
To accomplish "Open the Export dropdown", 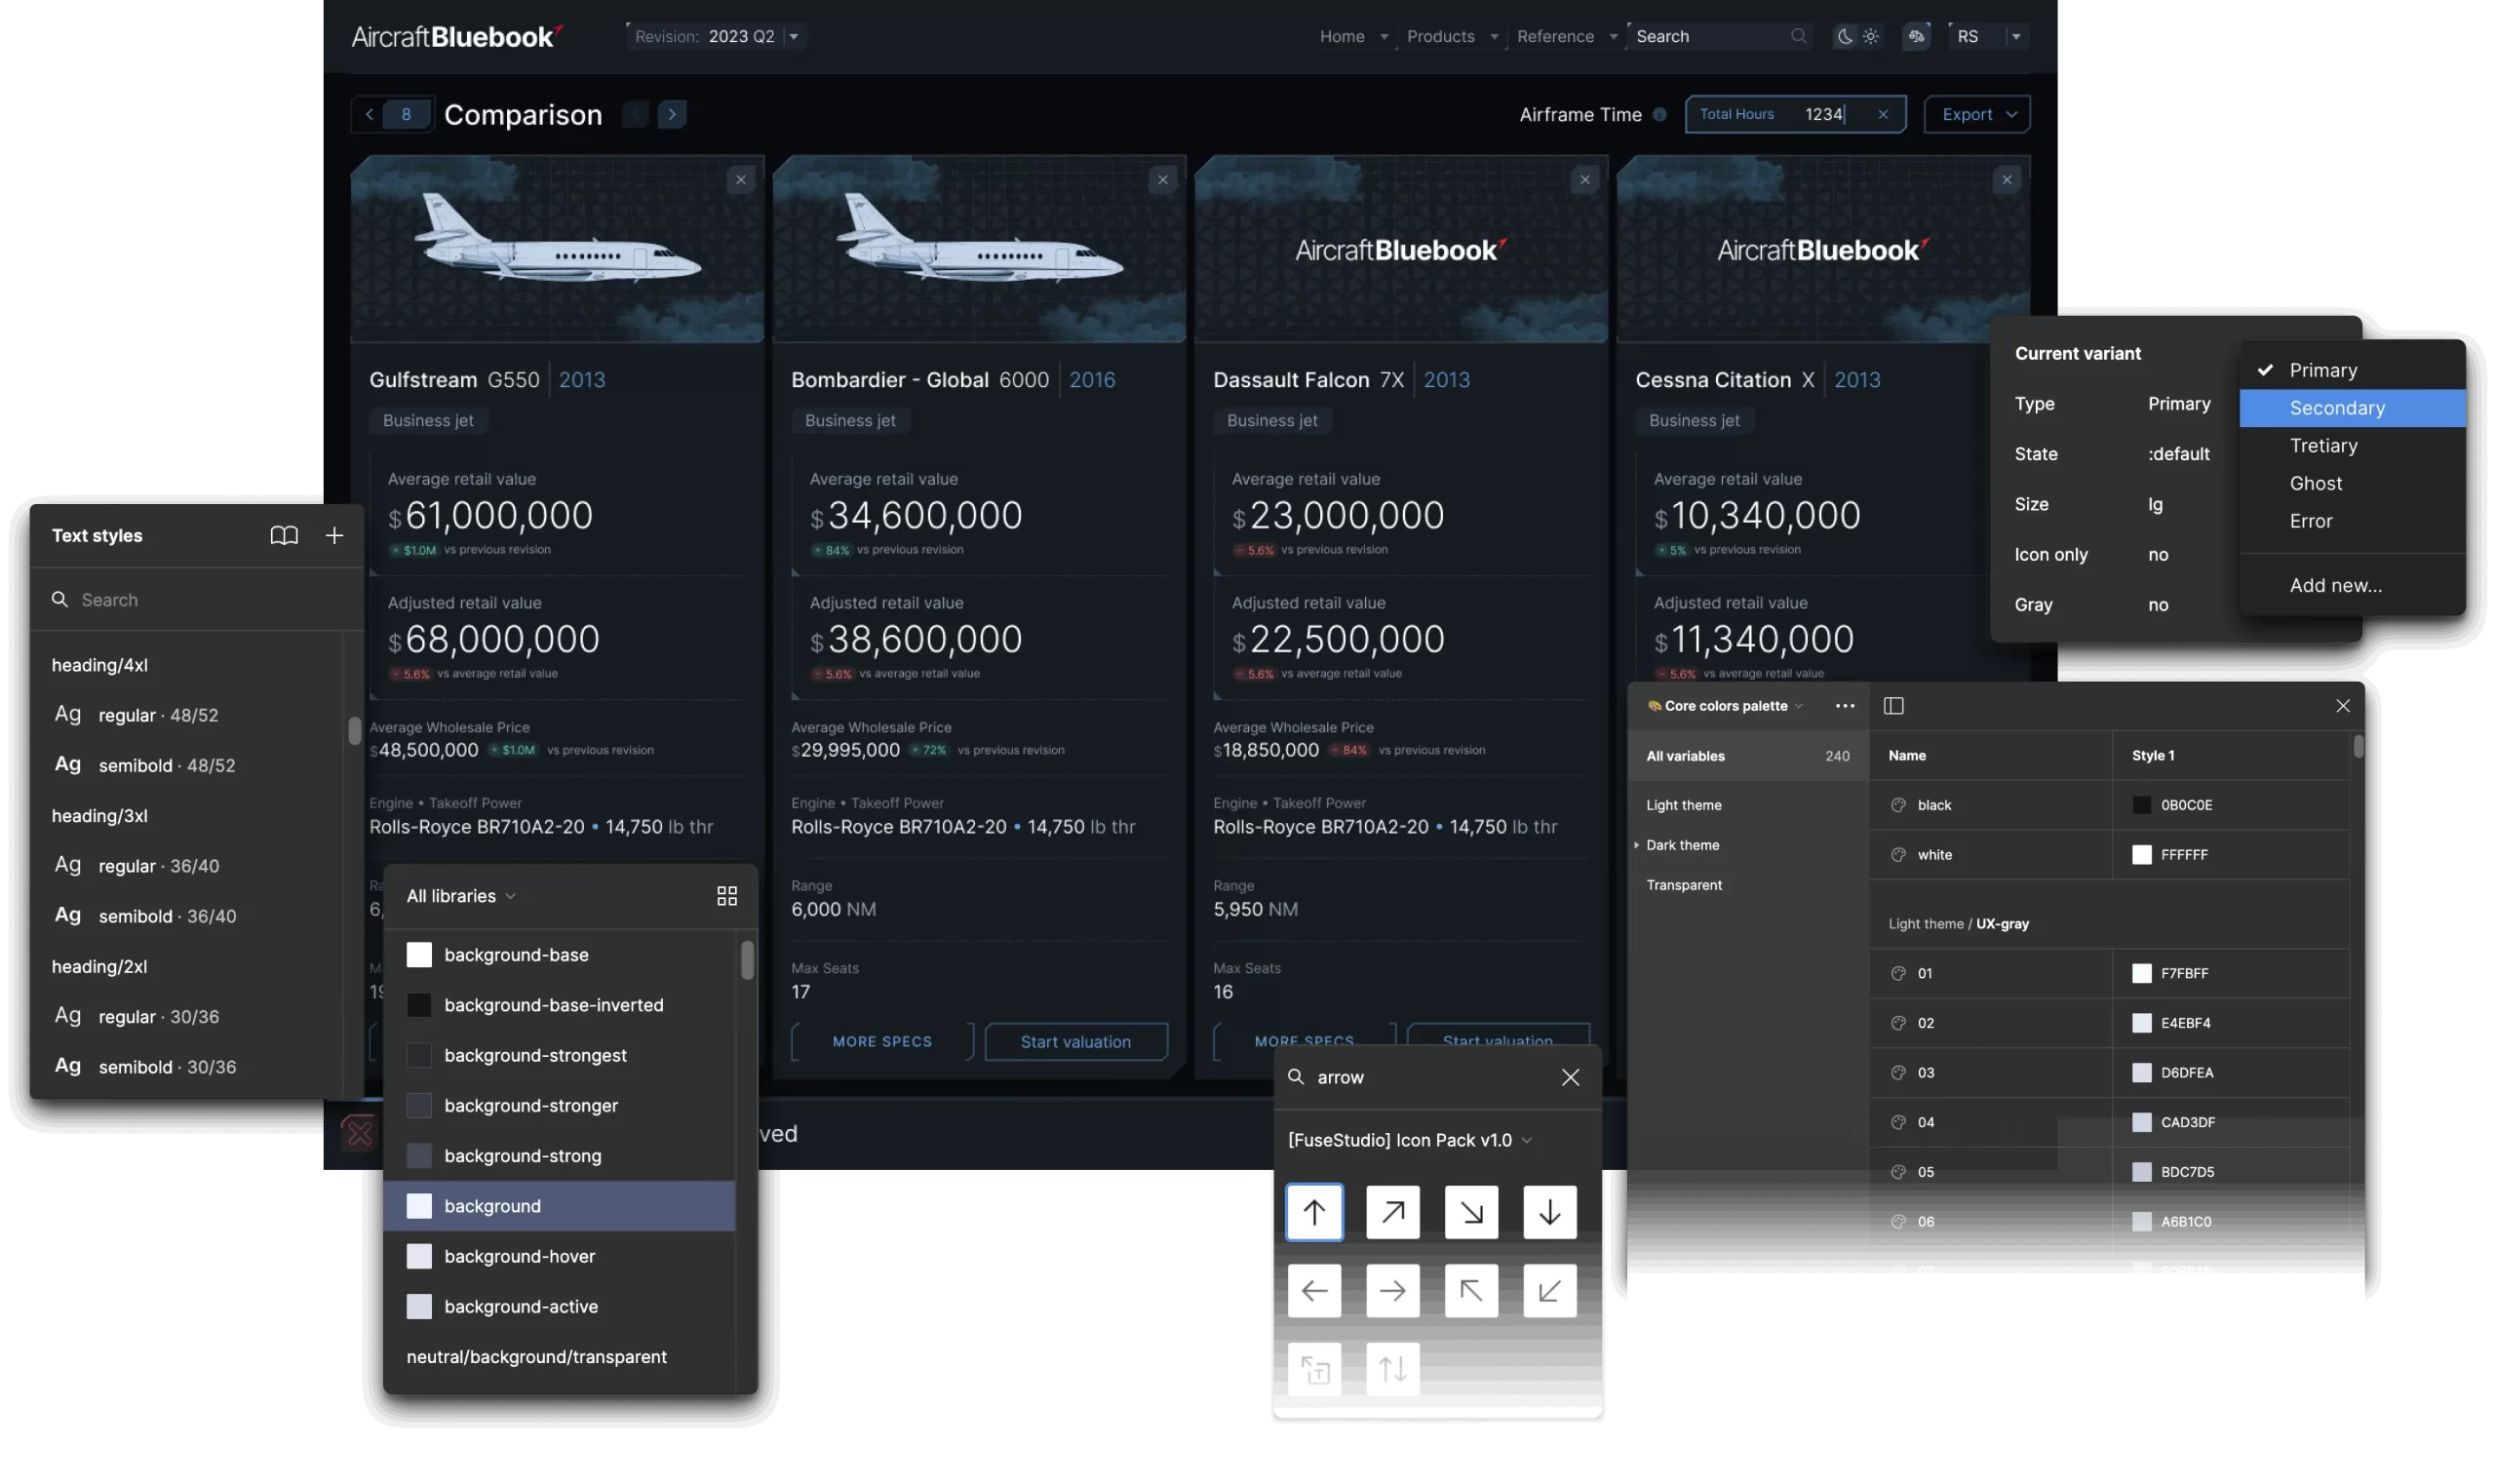I will (x=1976, y=114).
